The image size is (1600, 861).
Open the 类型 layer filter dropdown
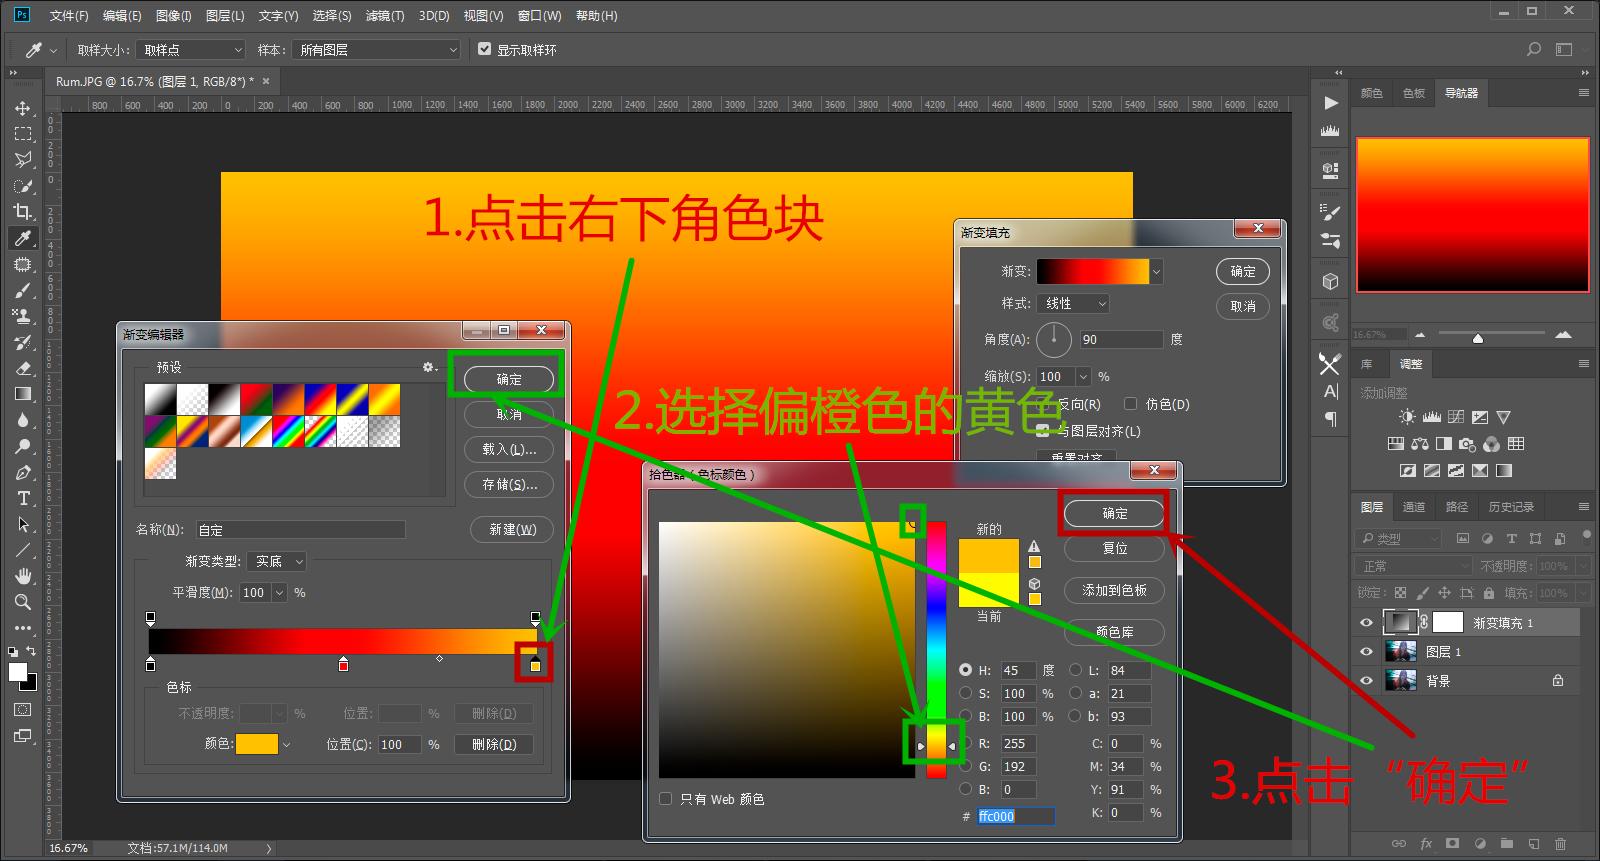[x=1399, y=538]
